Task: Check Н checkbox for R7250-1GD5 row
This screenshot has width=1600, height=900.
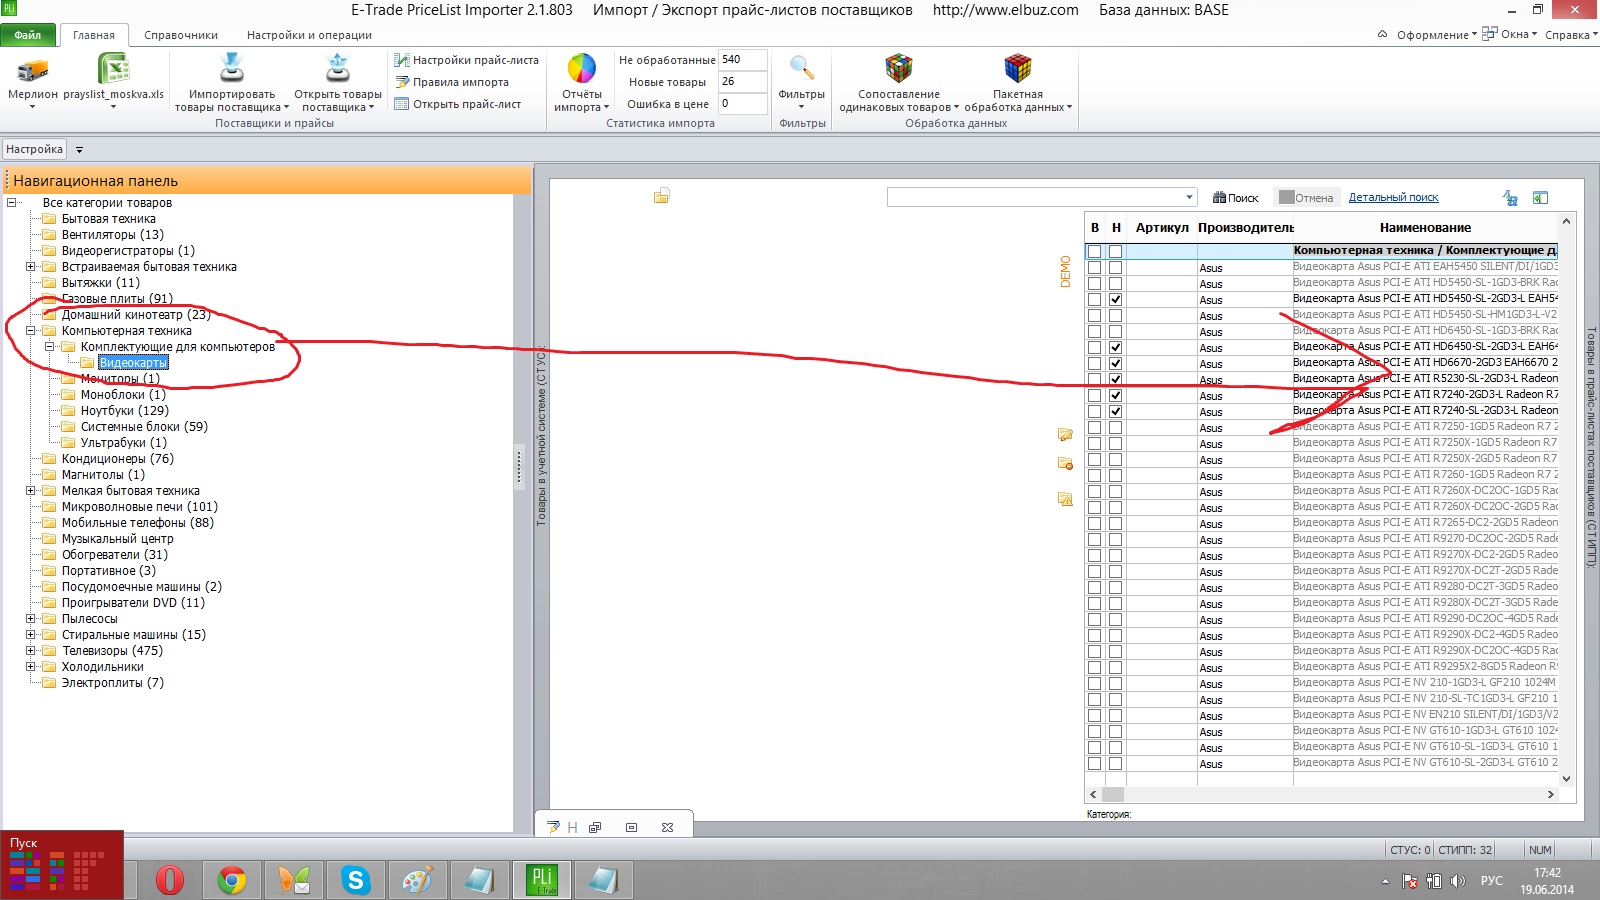Action: click(x=1116, y=427)
